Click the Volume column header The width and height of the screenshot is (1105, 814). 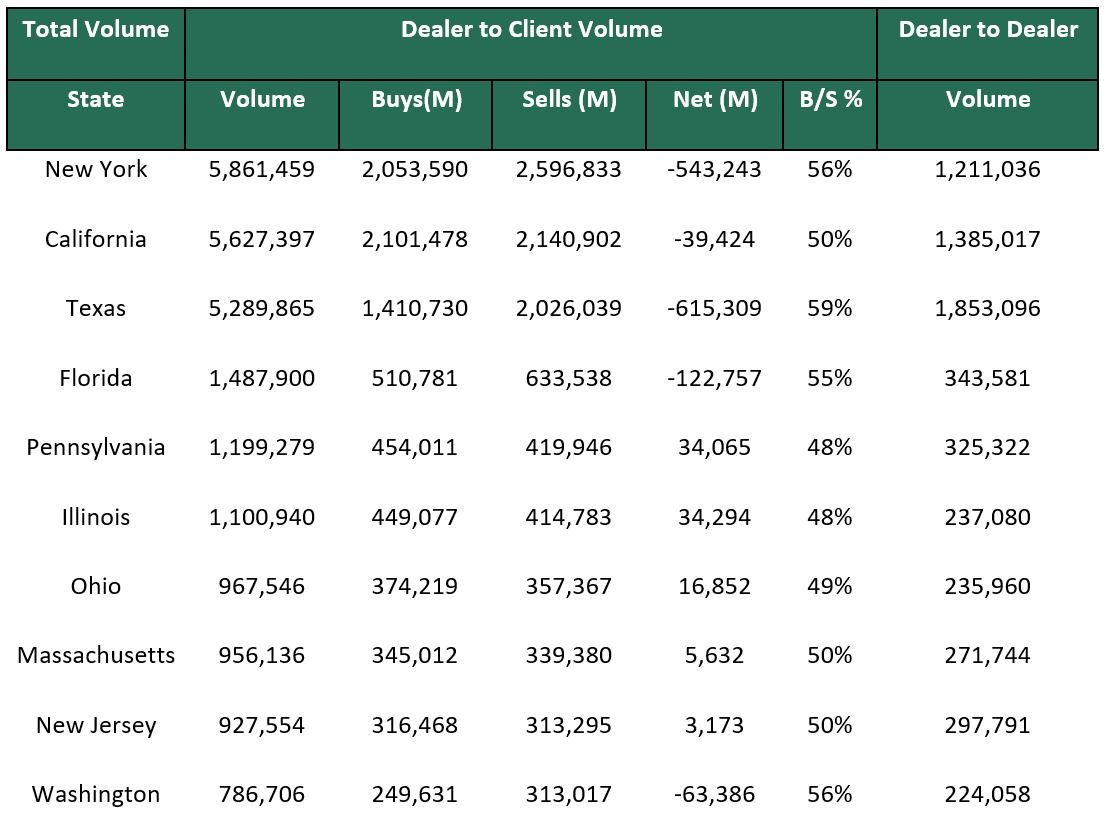tap(262, 99)
